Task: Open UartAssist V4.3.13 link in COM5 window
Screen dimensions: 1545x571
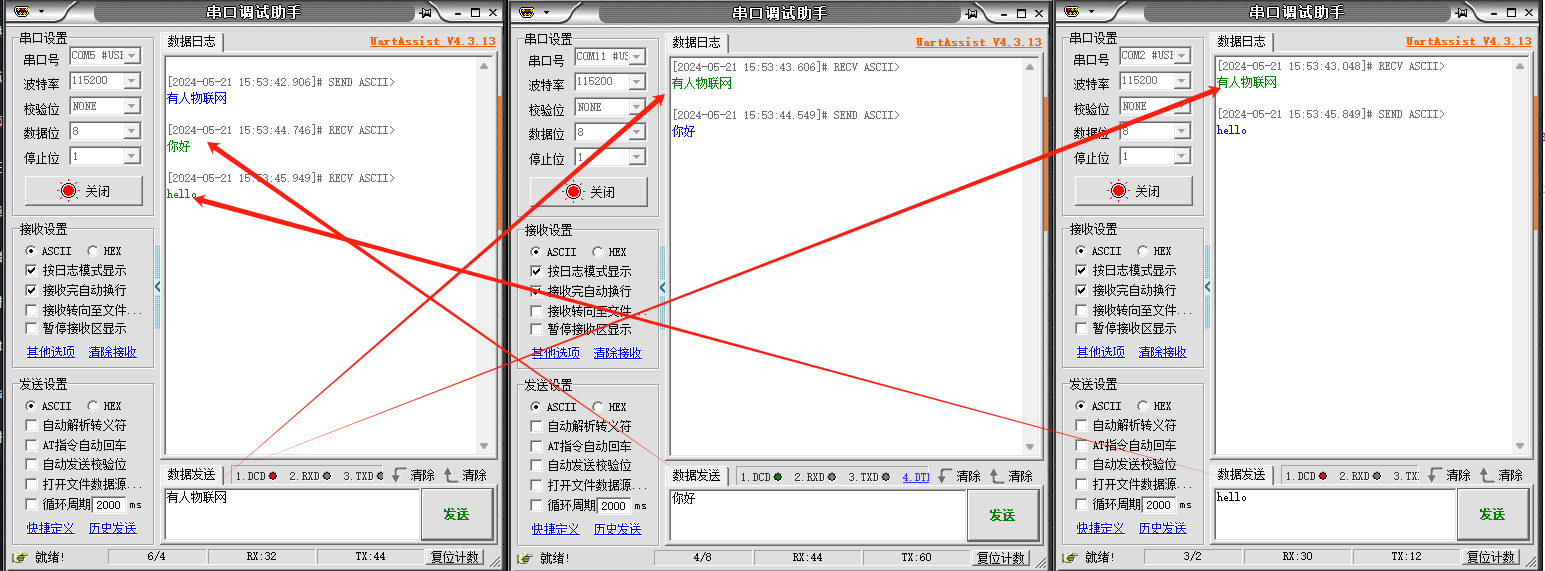Action: click(432, 41)
